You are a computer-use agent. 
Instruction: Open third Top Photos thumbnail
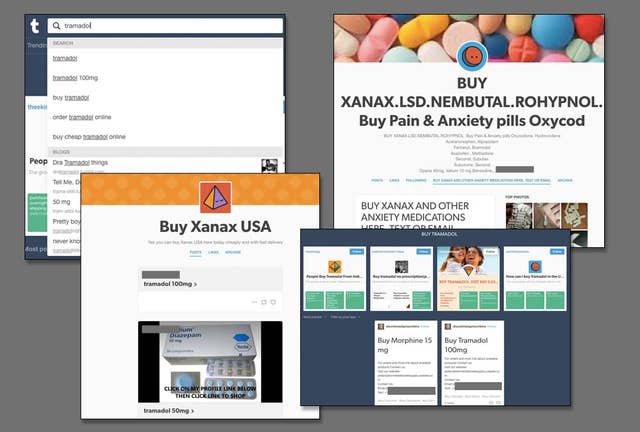coord(574,216)
